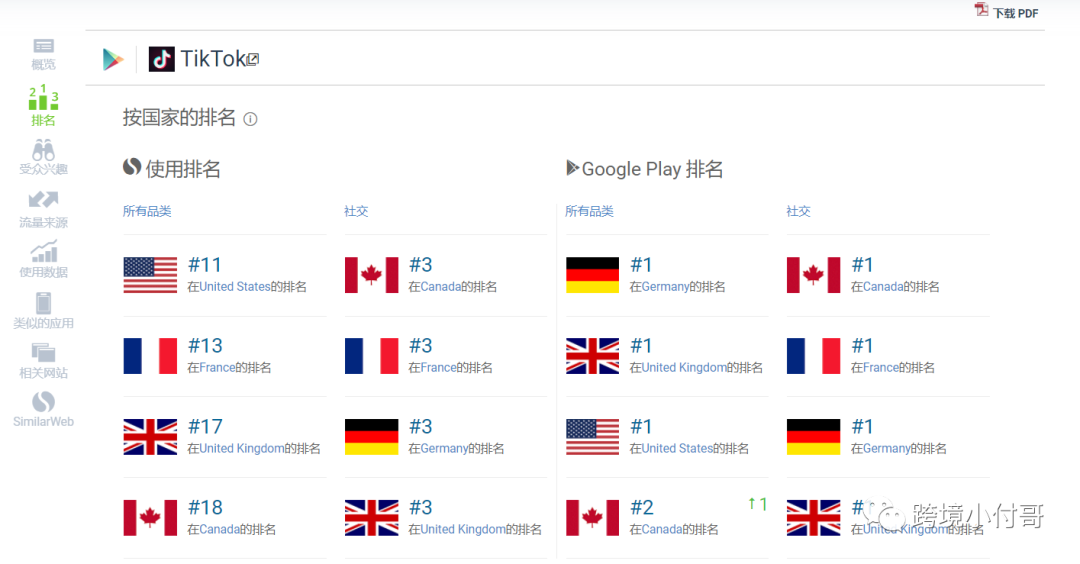Click United States link under #11

click(x=234, y=287)
